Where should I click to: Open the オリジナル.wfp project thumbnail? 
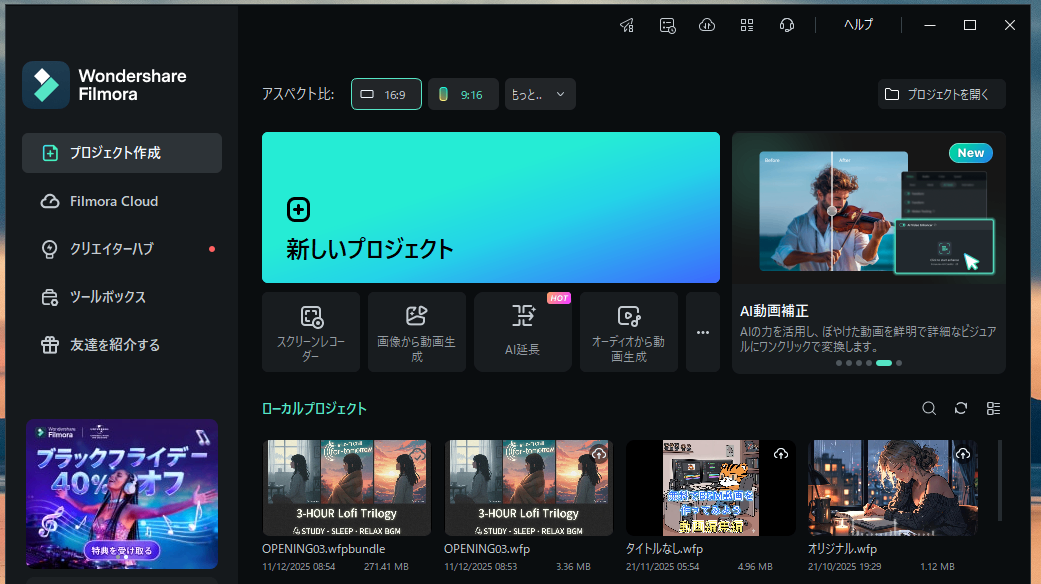click(x=892, y=487)
